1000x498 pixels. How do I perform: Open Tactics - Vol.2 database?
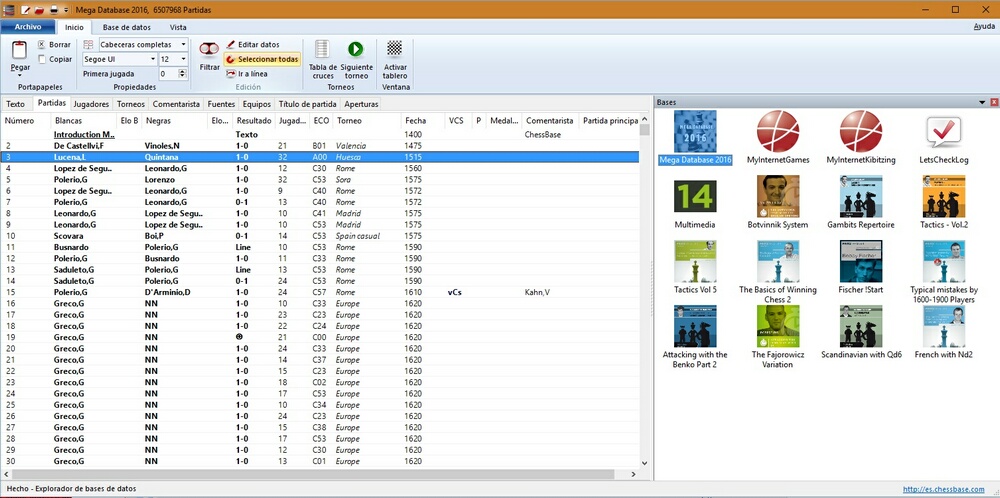944,196
